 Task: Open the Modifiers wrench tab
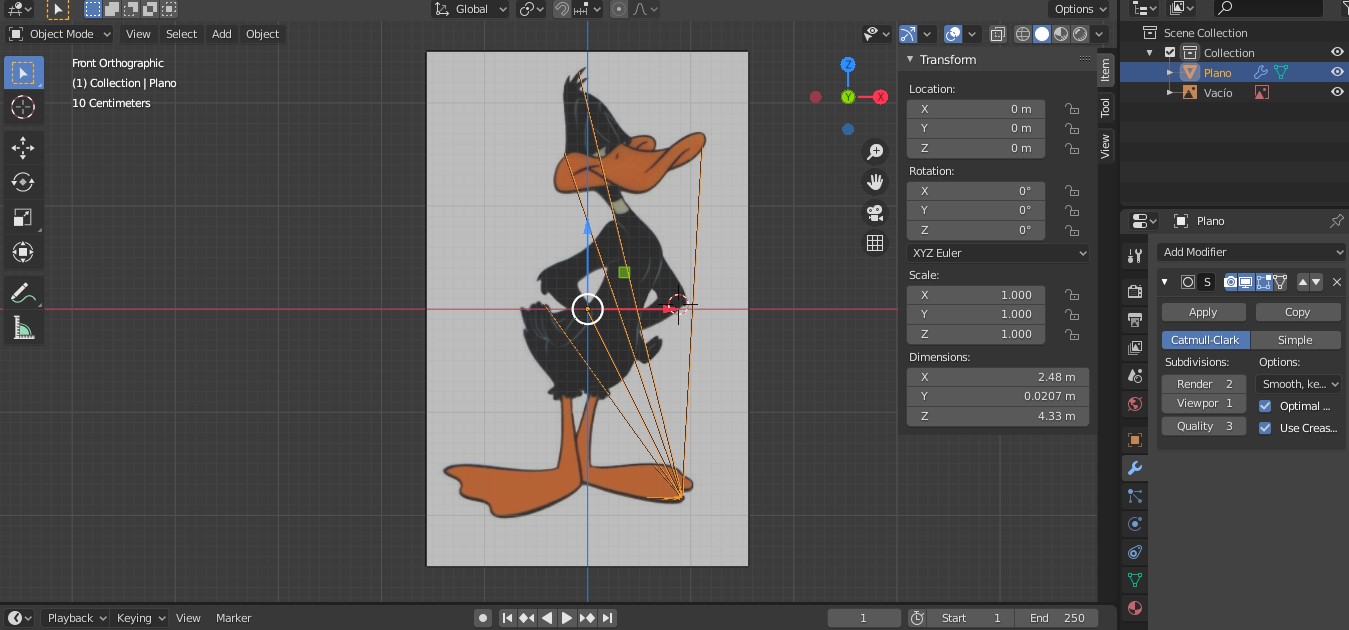[1134, 468]
